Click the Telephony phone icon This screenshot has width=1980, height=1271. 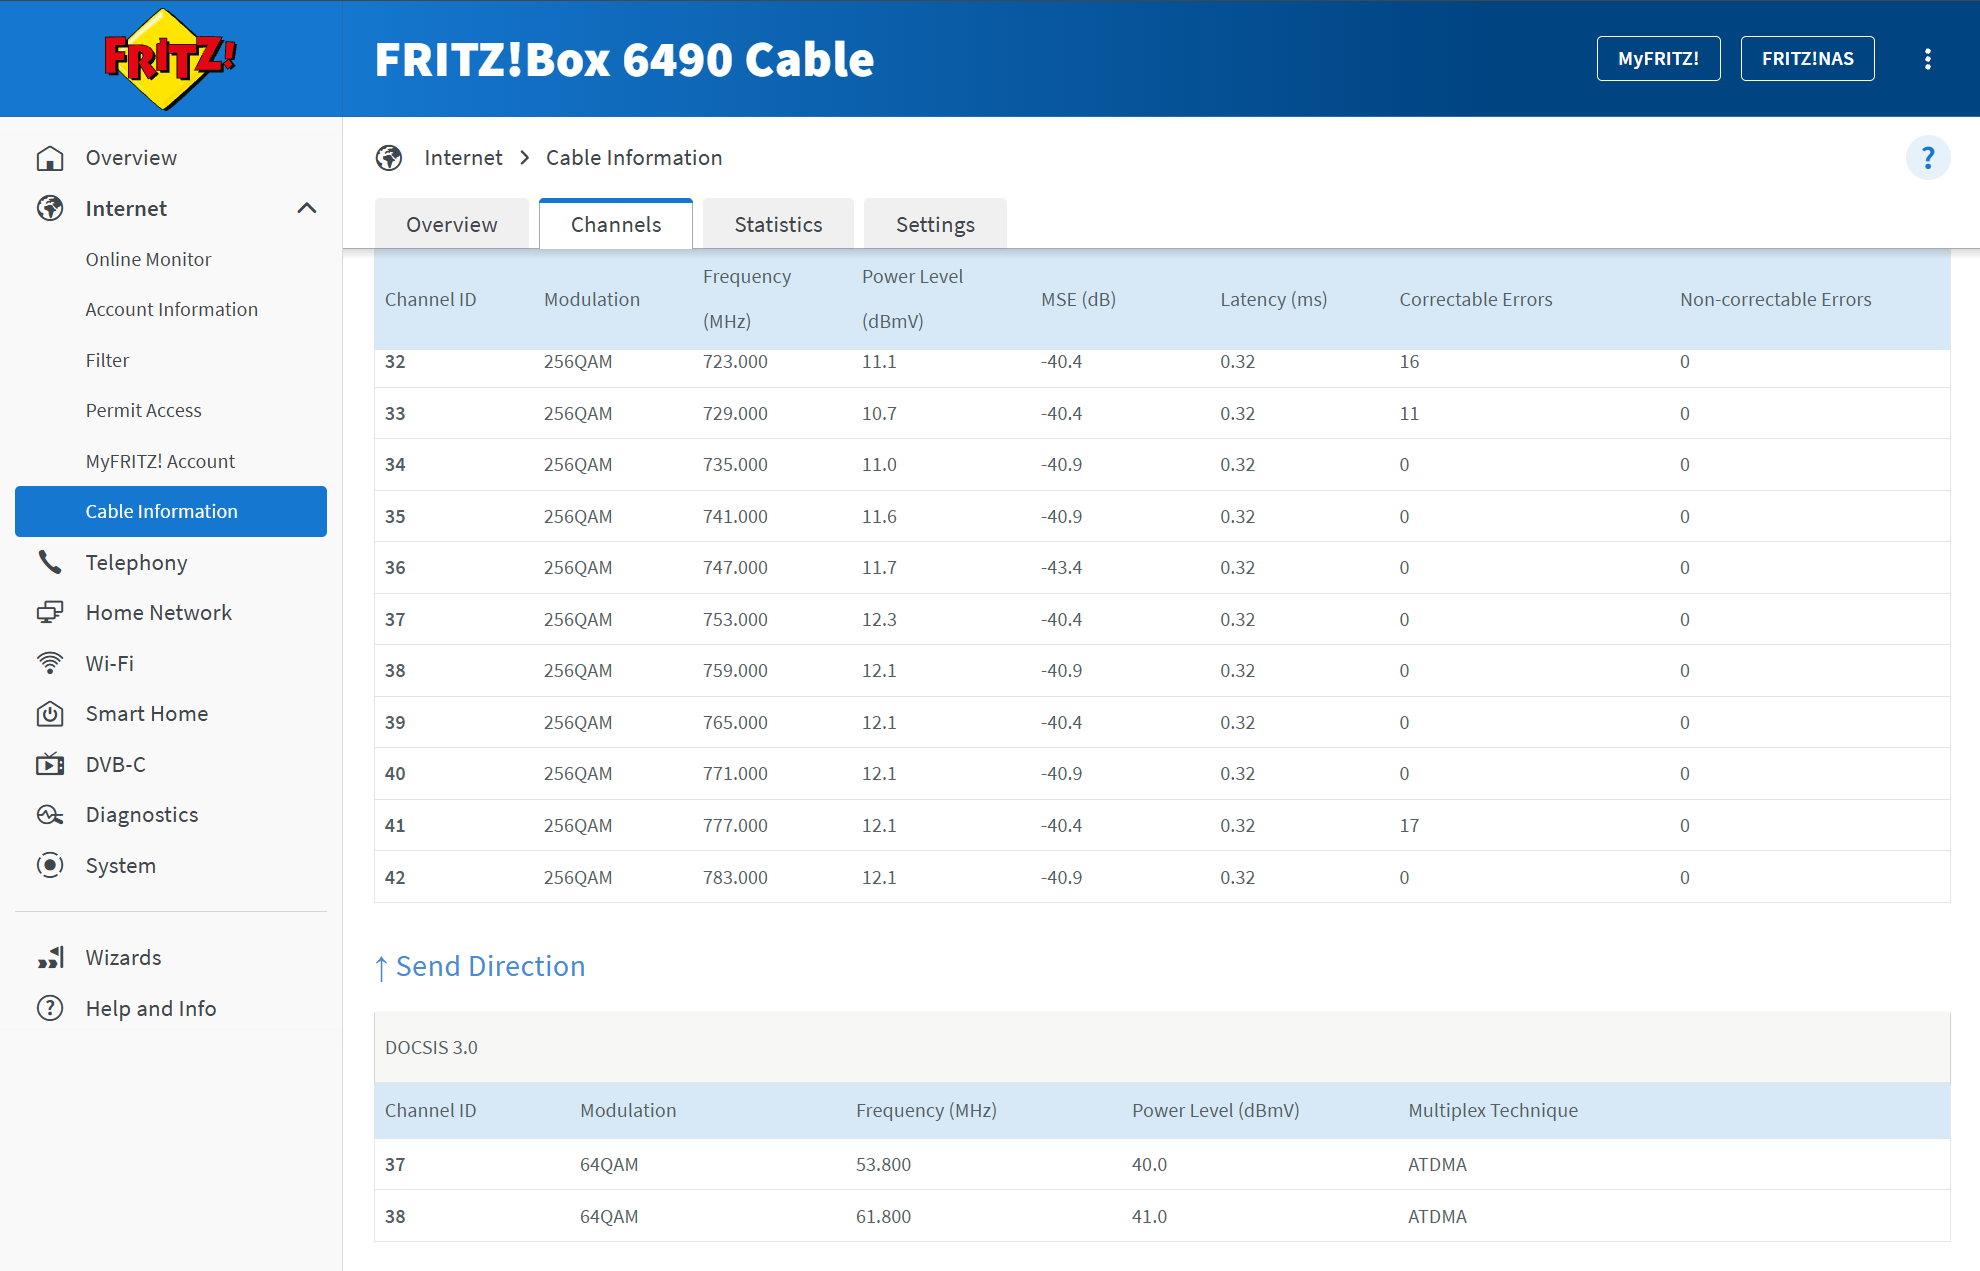tap(50, 562)
